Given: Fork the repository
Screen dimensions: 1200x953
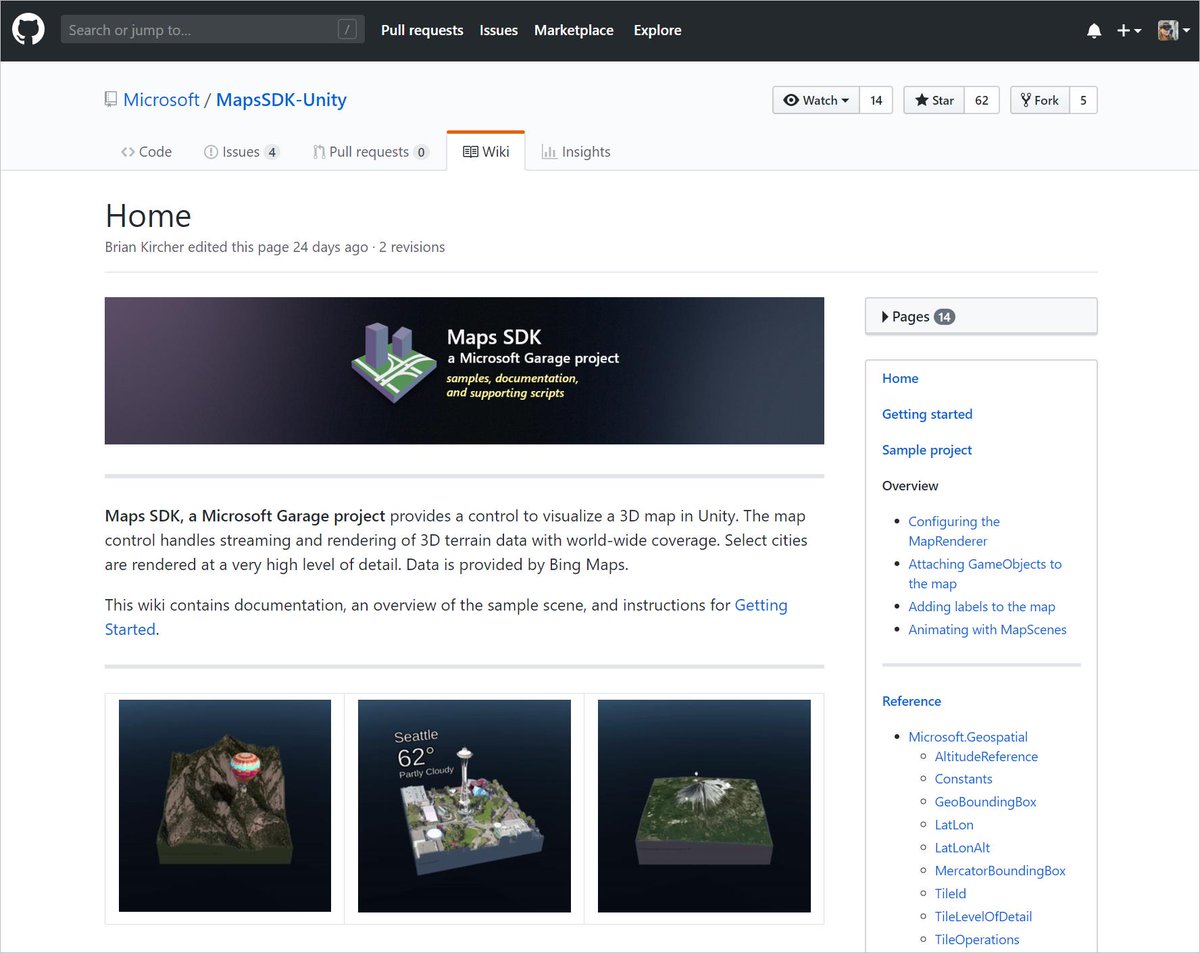Looking at the screenshot, I should 1040,100.
